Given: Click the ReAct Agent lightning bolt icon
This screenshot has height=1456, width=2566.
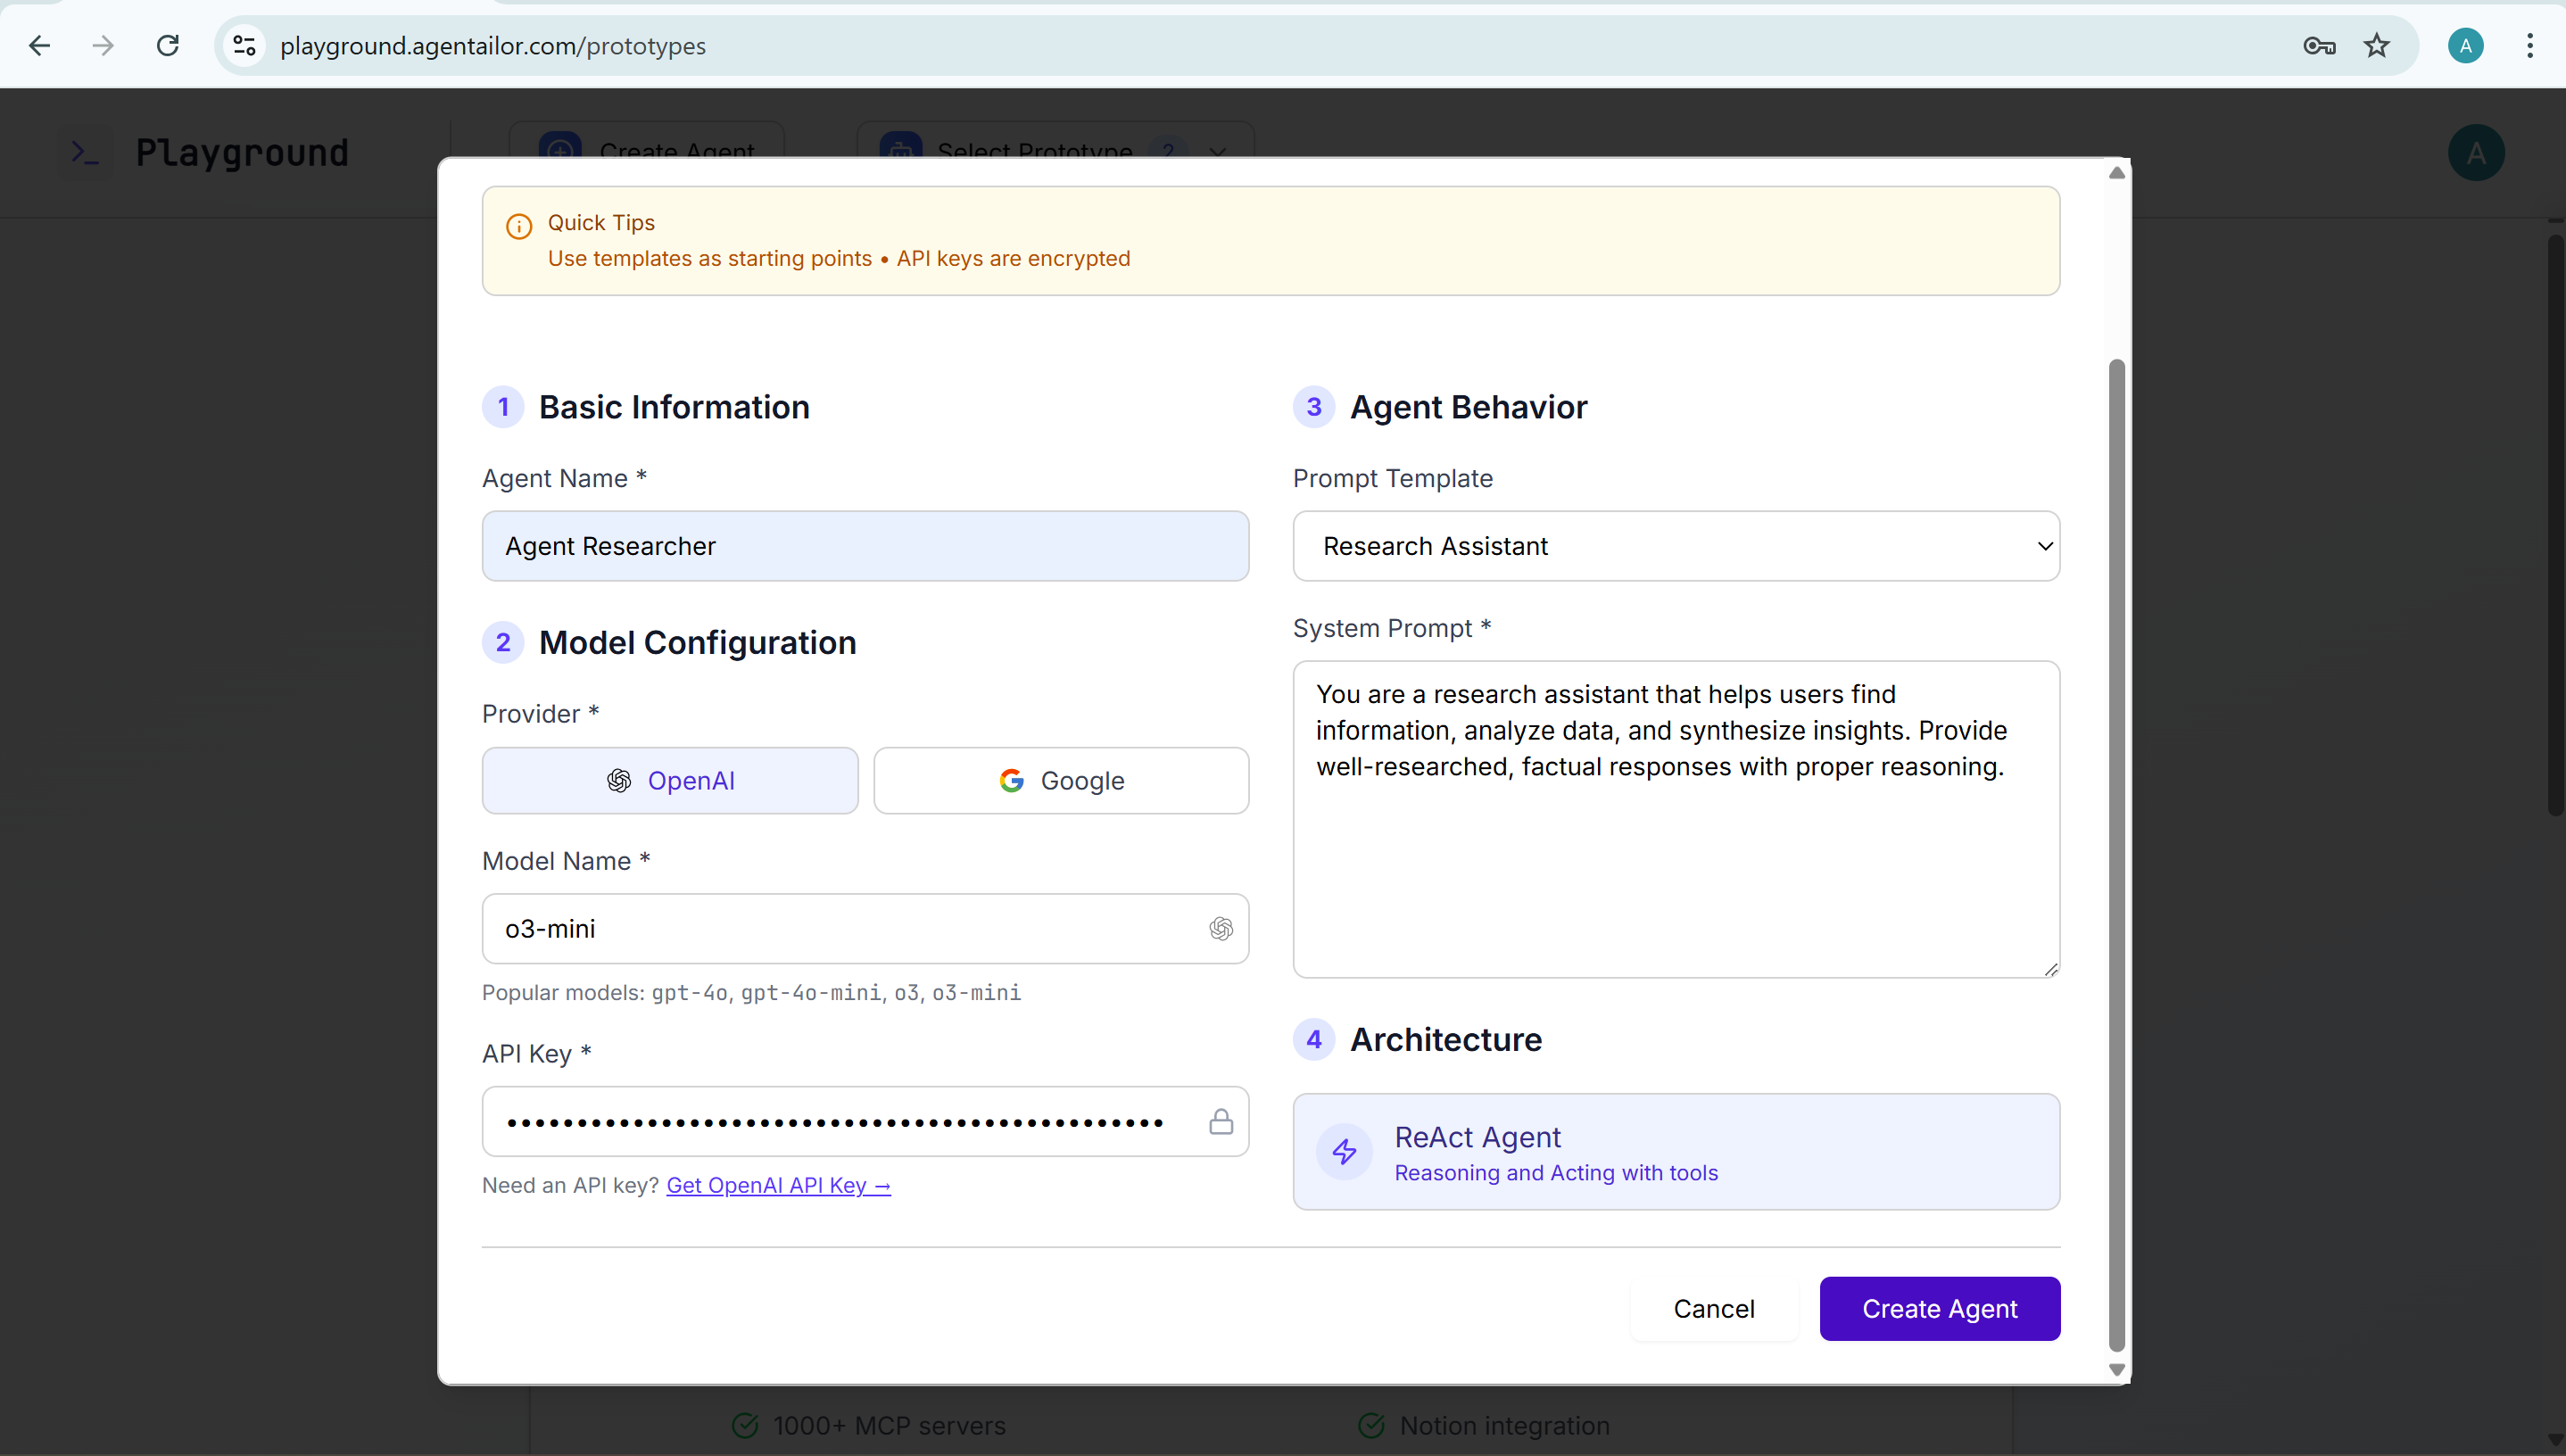Looking at the screenshot, I should [x=1344, y=1152].
